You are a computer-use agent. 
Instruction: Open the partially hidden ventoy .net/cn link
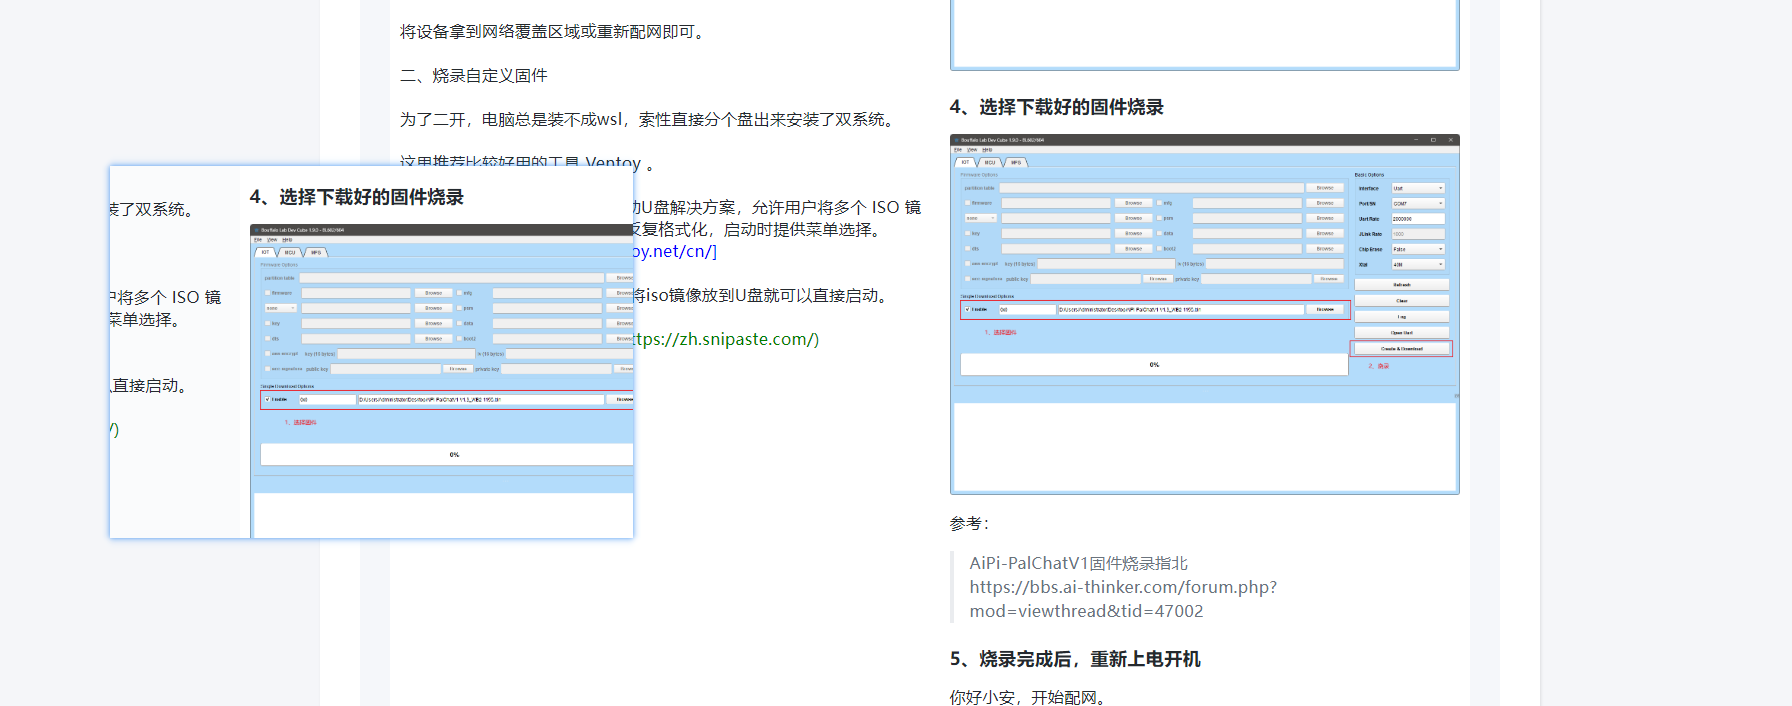pos(675,251)
